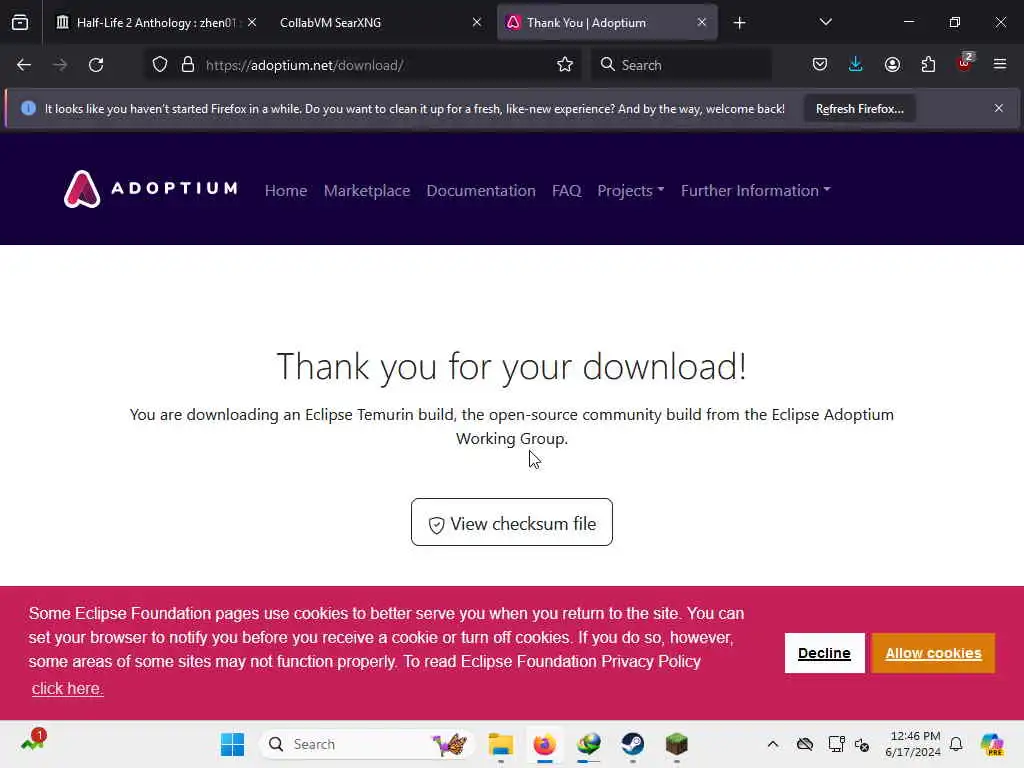Expand the Projects dropdown menu
This screenshot has height=768, width=1024.
click(x=630, y=191)
